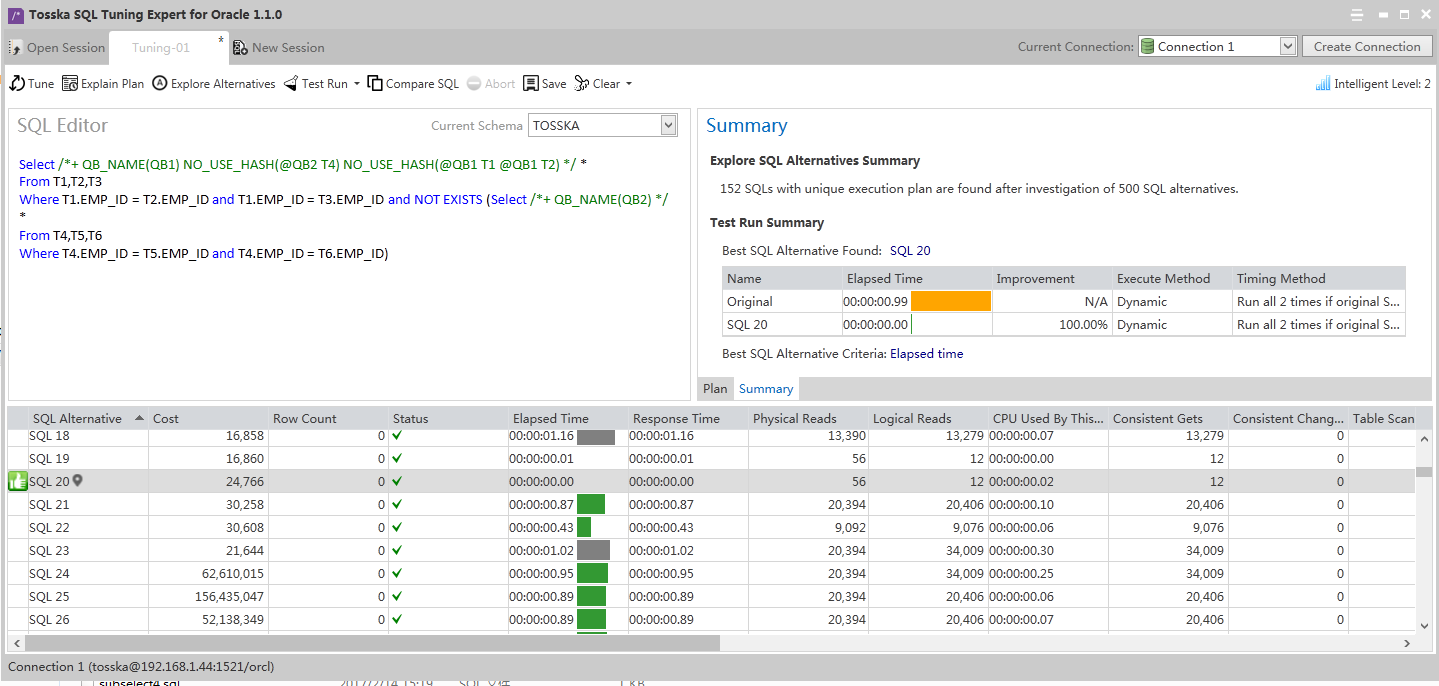Open the Current Connection dropdown
This screenshot has width=1439, height=686.
click(1286, 47)
